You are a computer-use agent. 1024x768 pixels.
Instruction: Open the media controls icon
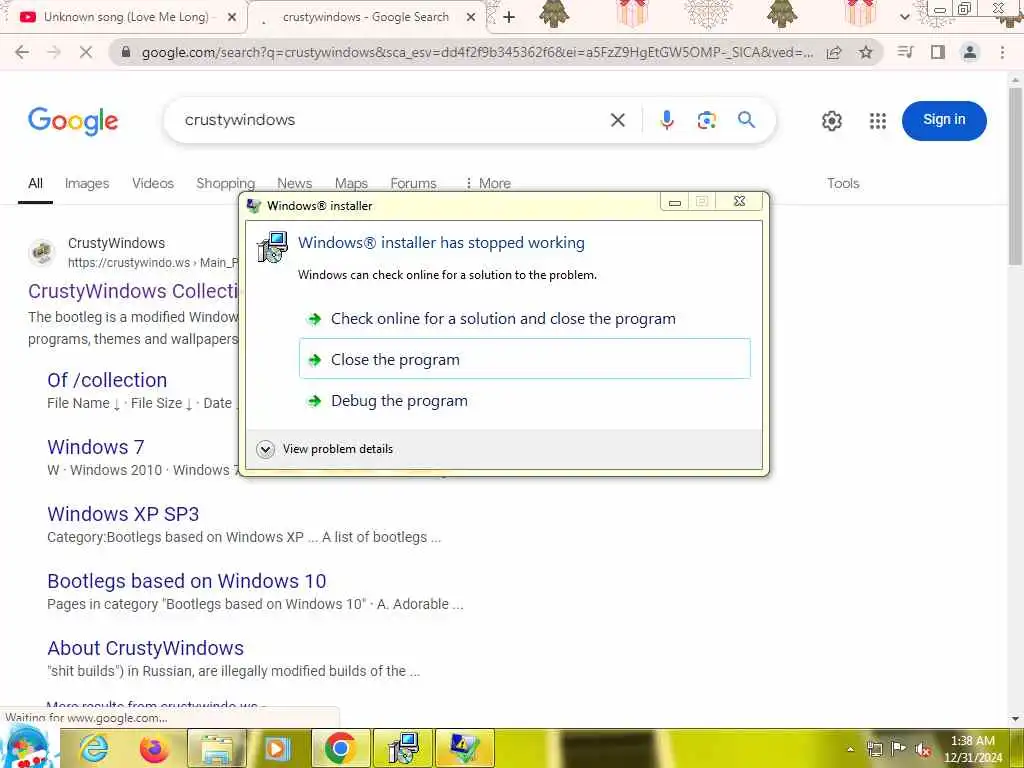pyautogui.click(x=905, y=52)
